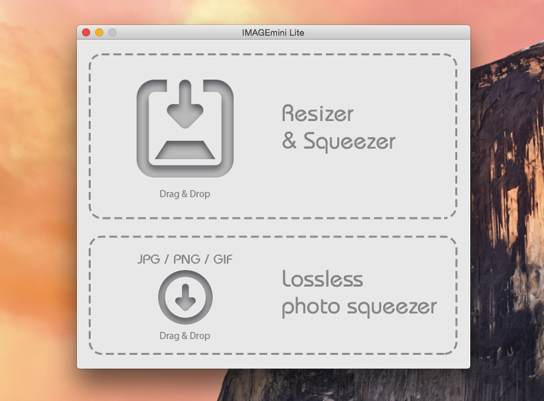Minimize the window with yellow button
Screen dimensions: 544x401
click(99, 33)
